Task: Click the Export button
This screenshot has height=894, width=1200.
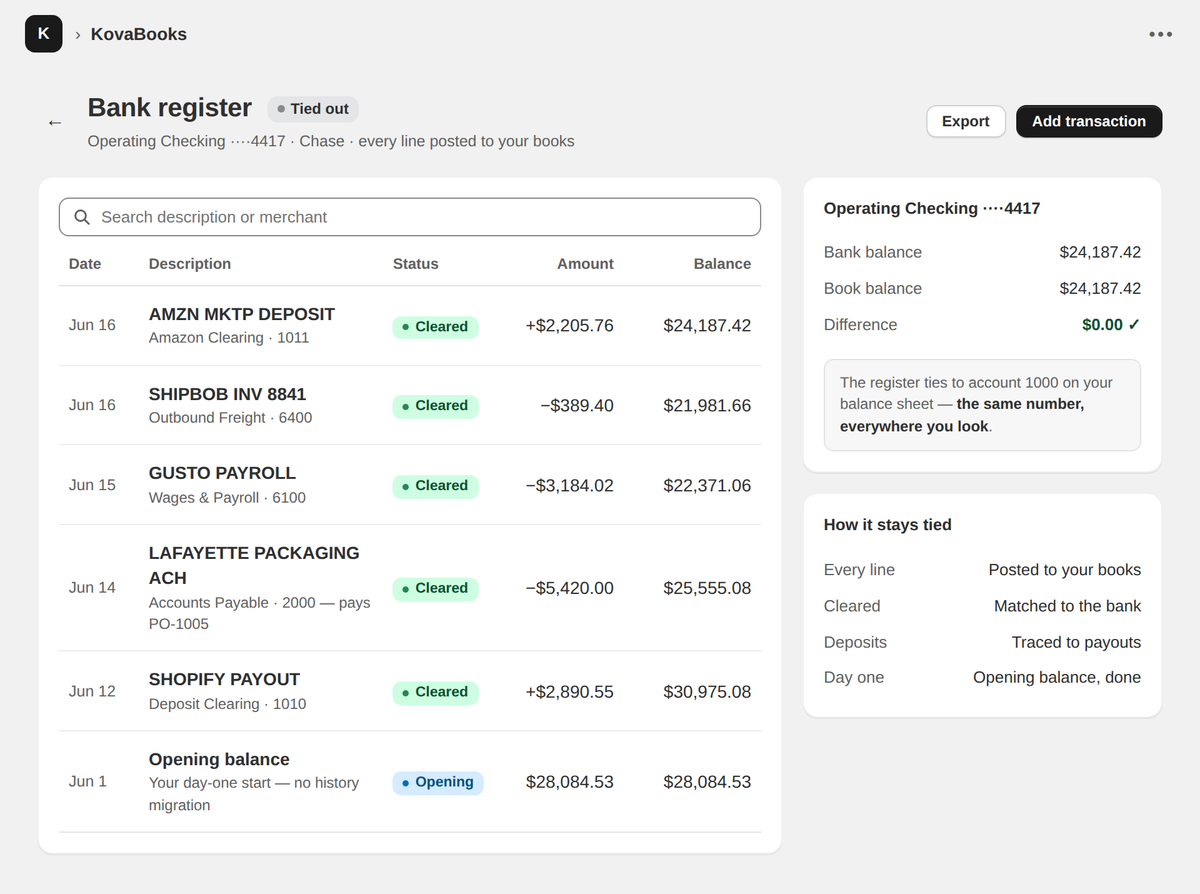Action: 965,121
